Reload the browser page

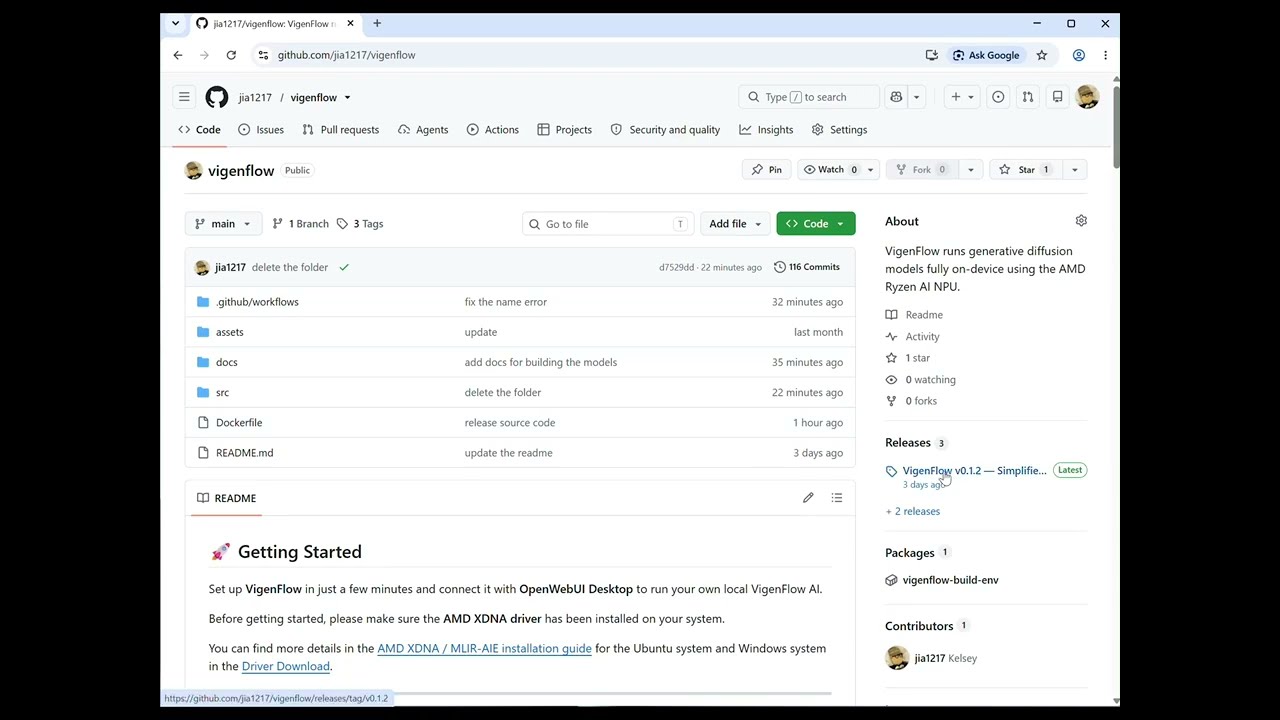pyautogui.click(x=231, y=55)
